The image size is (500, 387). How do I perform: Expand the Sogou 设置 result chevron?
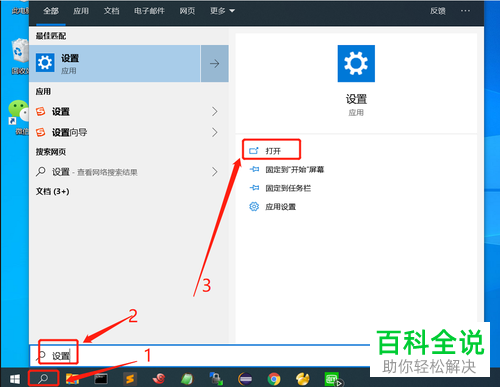(215, 111)
